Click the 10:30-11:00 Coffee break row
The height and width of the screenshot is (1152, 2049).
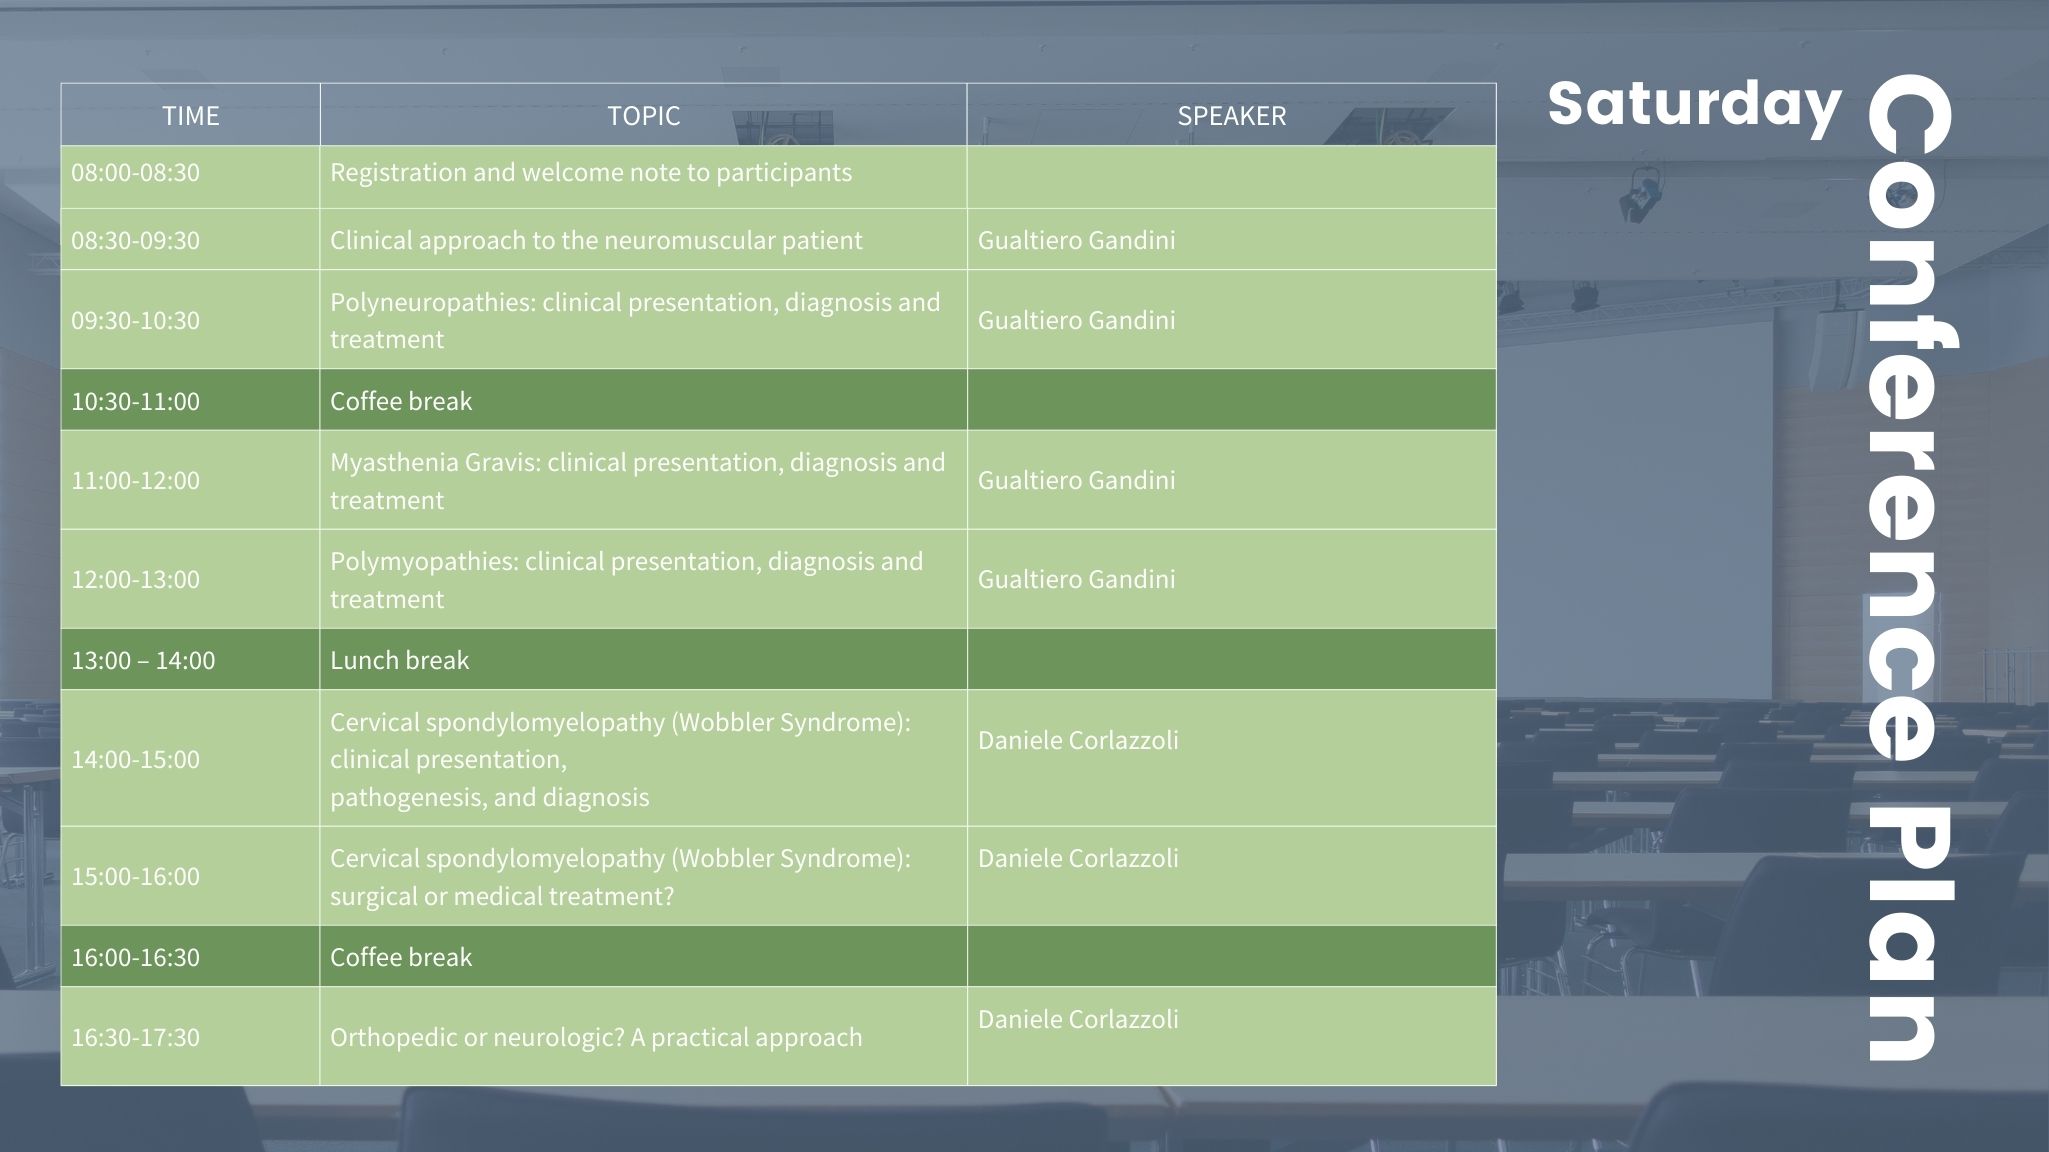pyautogui.click(x=401, y=401)
